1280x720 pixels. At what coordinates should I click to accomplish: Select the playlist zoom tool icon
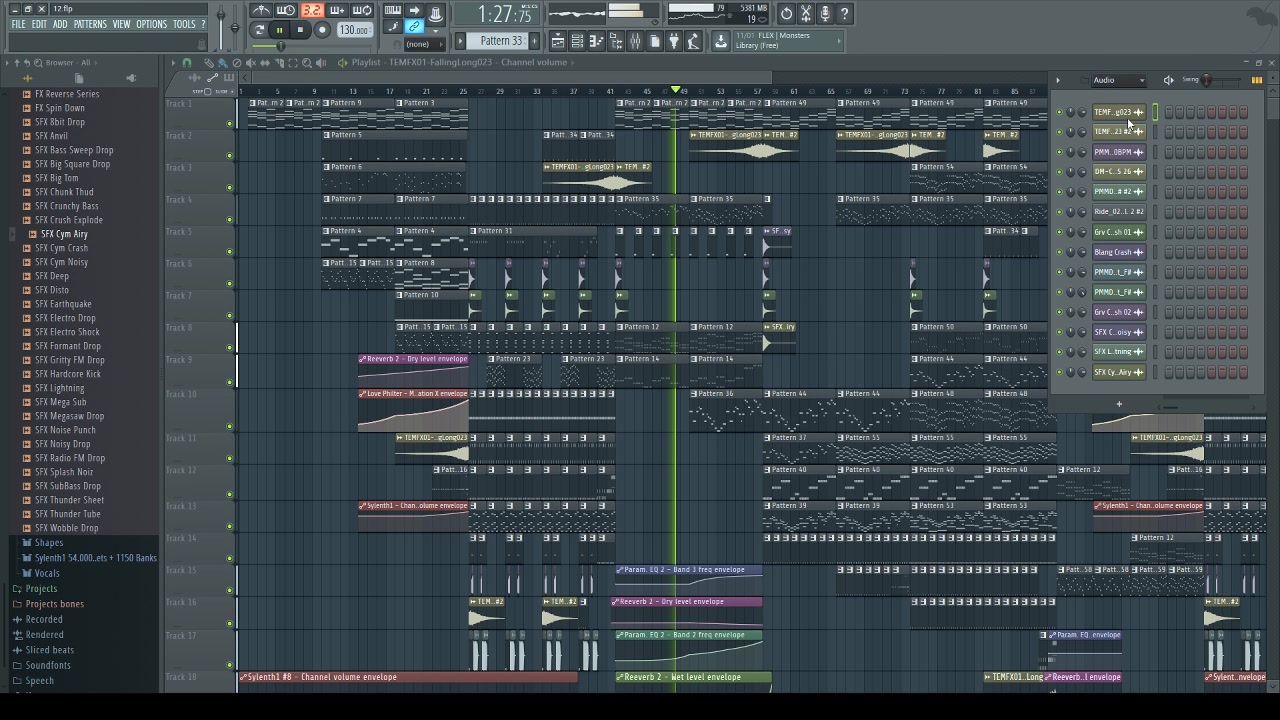pos(307,62)
